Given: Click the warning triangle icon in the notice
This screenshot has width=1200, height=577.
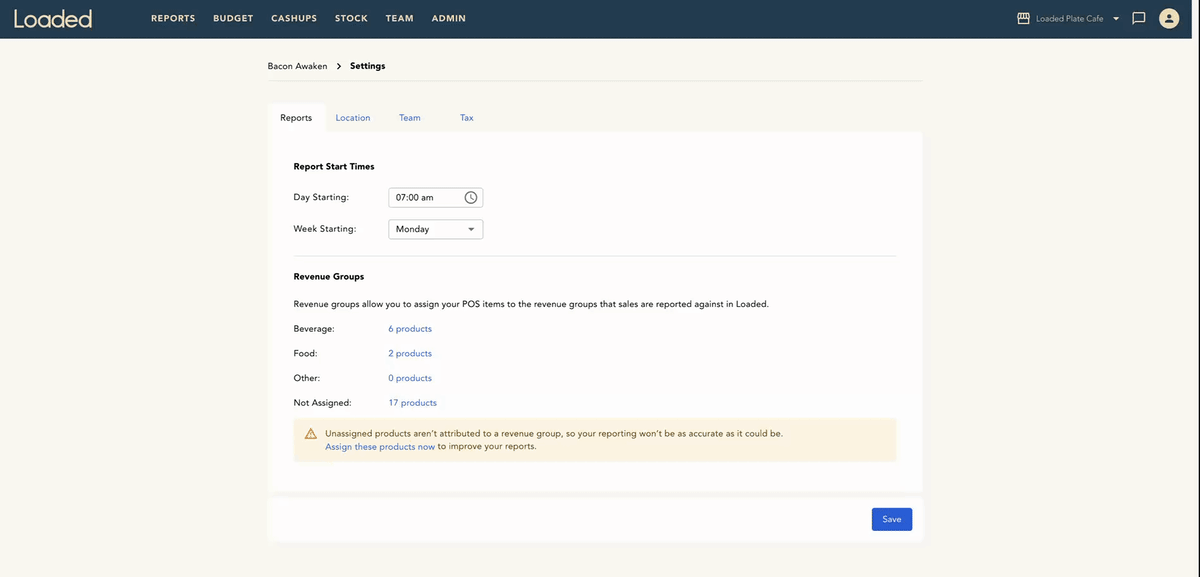Looking at the screenshot, I should coord(311,434).
